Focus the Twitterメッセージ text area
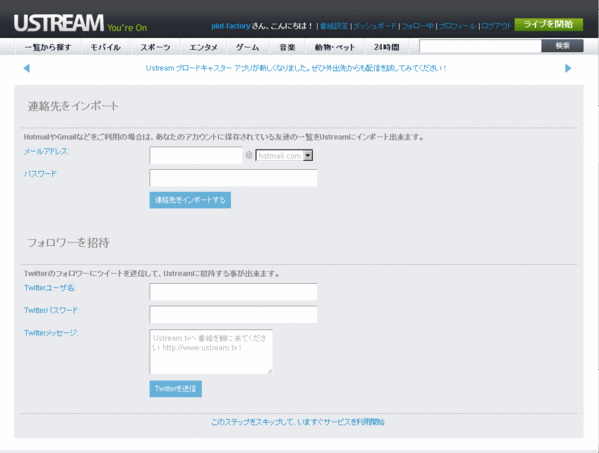The height and width of the screenshot is (453, 599). click(x=211, y=352)
